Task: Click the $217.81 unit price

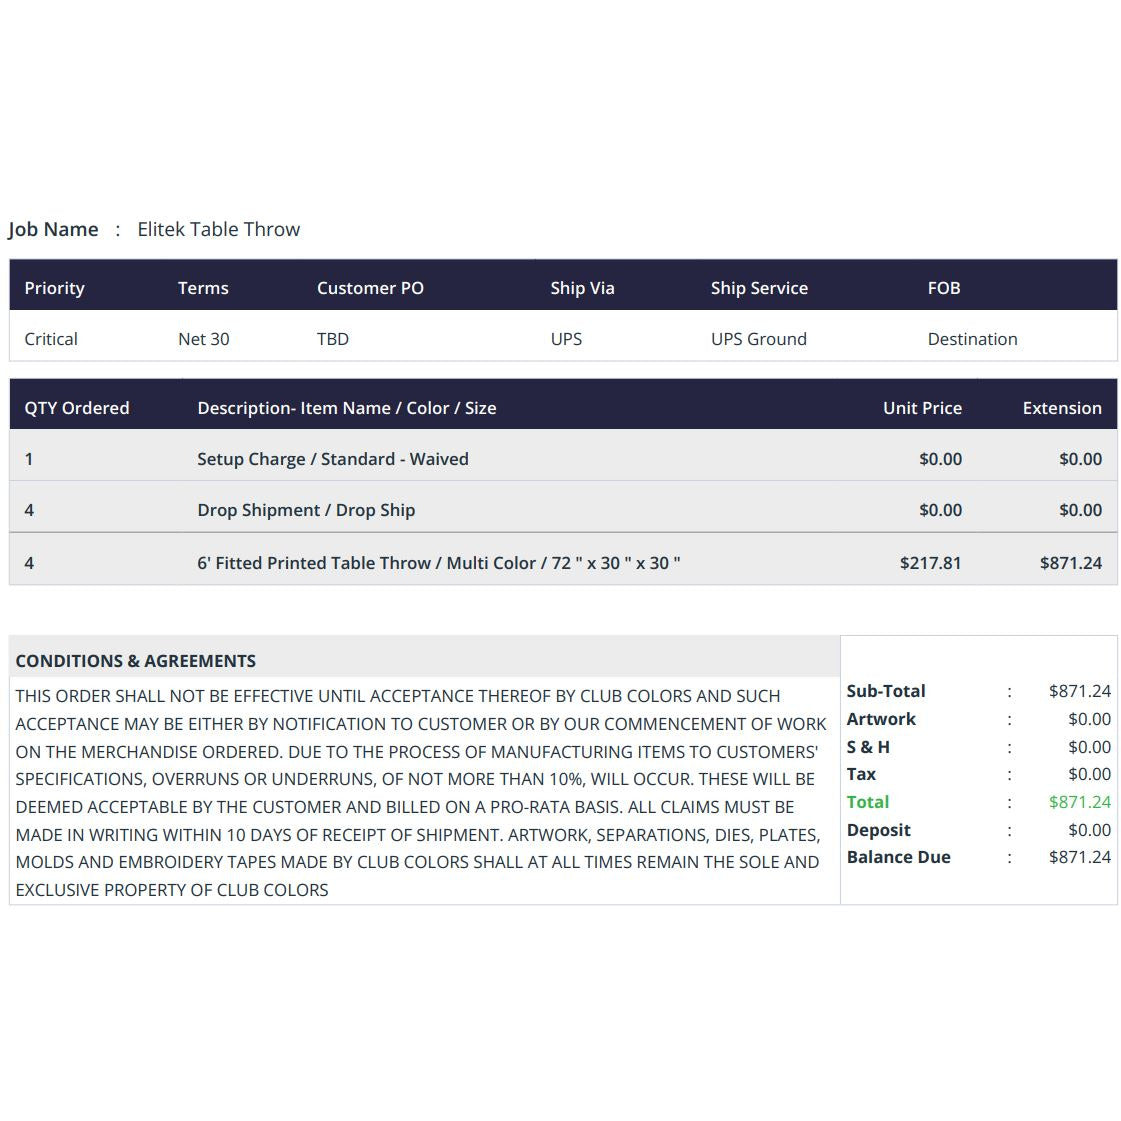Action: pos(930,563)
